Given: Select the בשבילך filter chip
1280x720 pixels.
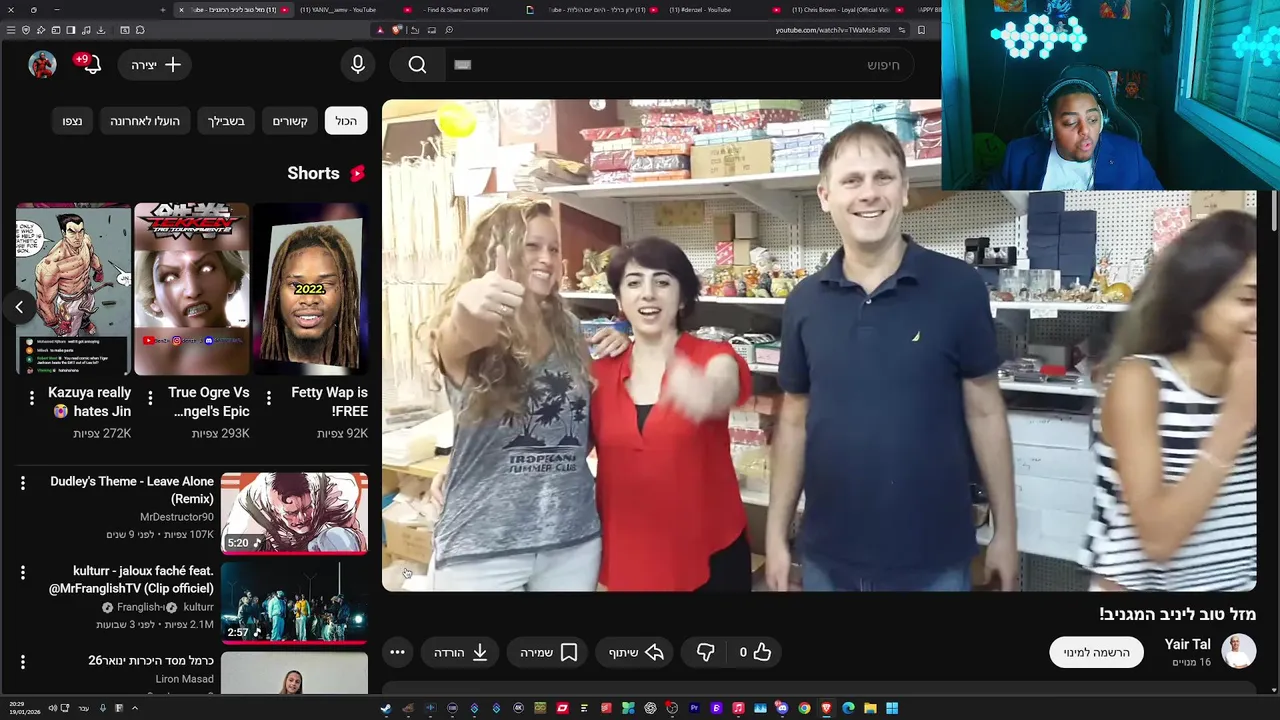Looking at the screenshot, I should click(x=226, y=121).
